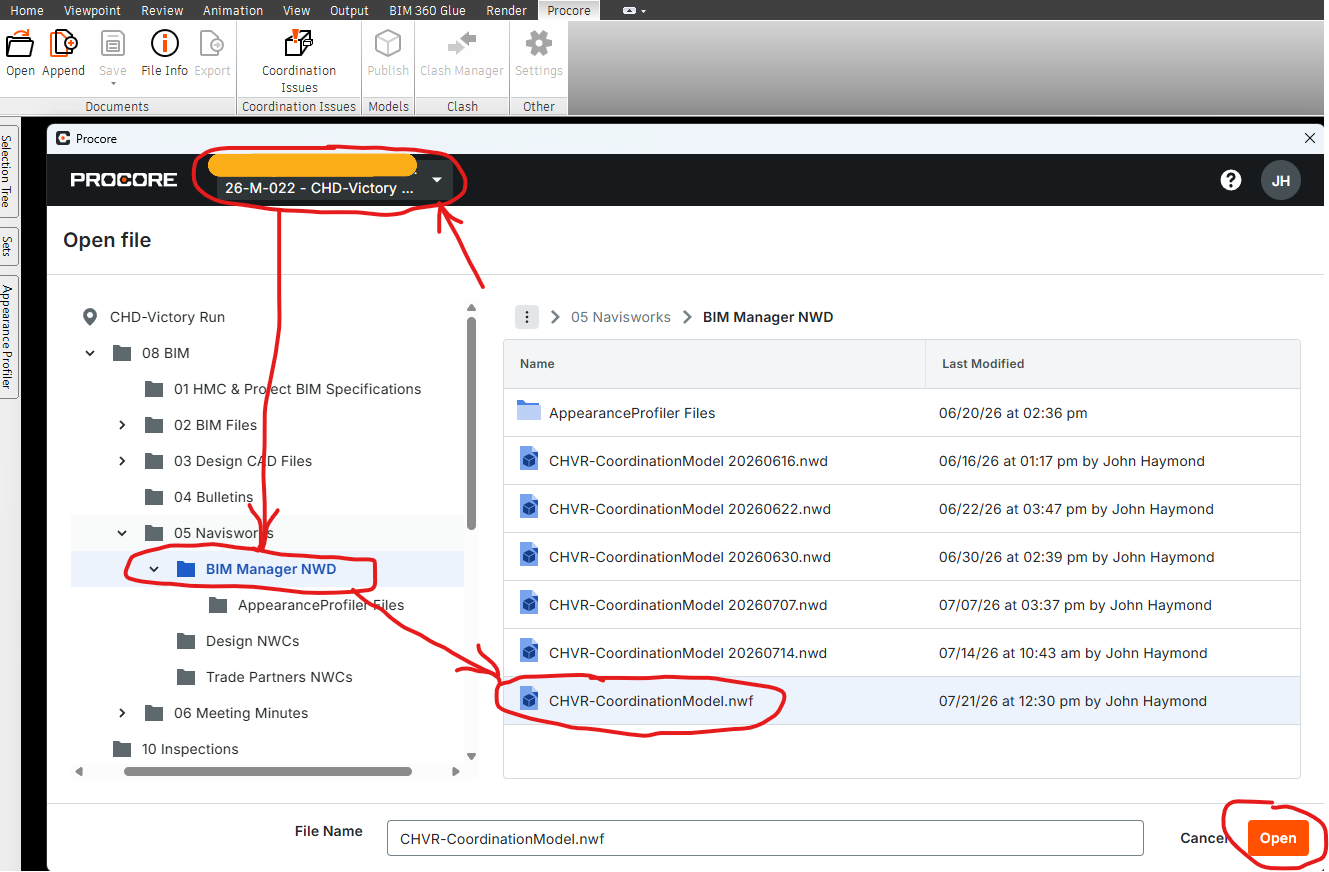Select the Trade Partners NWCs folder
The height and width of the screenshot is (872, 1329).
pos(279,677)
